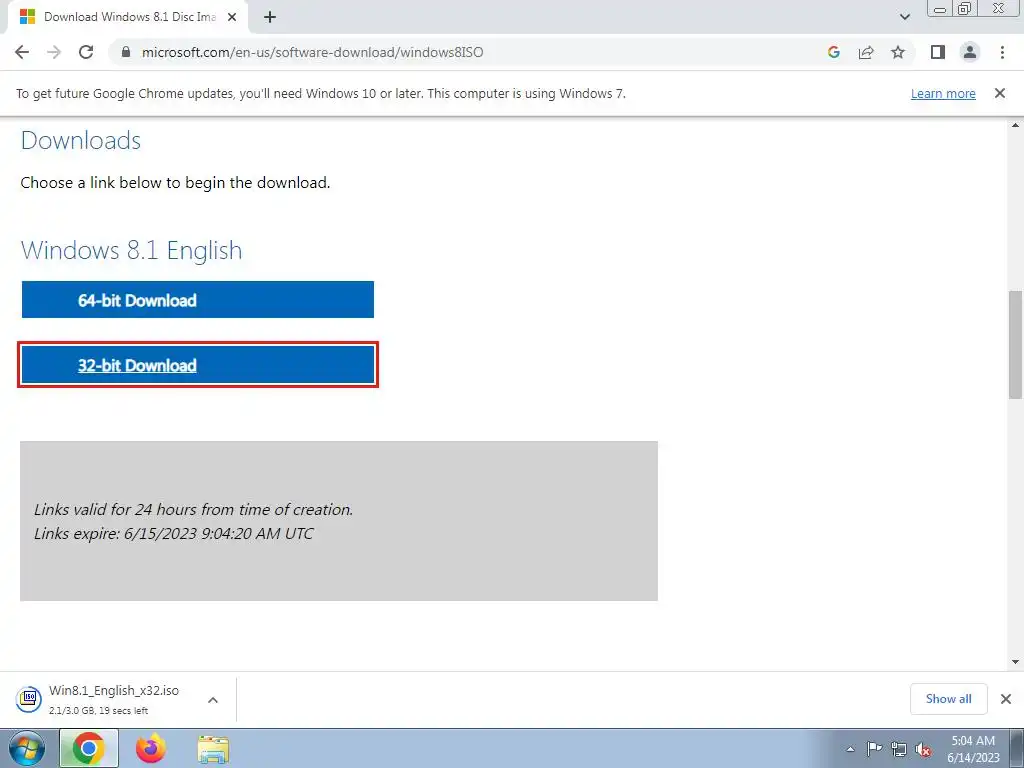1024x768 pixels.
Task: Open a new tab with plus button
Action: pos(270,18)
